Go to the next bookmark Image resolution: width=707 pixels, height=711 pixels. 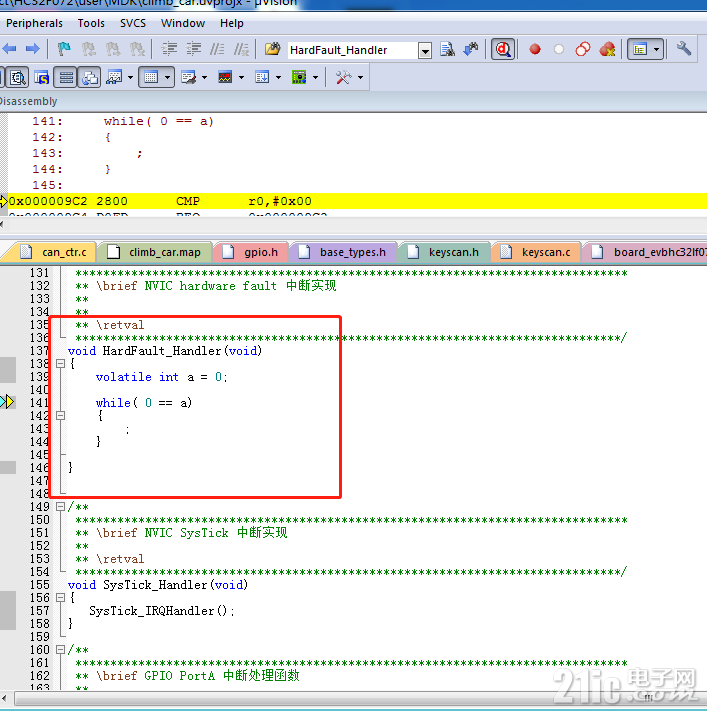pos(112,49)
